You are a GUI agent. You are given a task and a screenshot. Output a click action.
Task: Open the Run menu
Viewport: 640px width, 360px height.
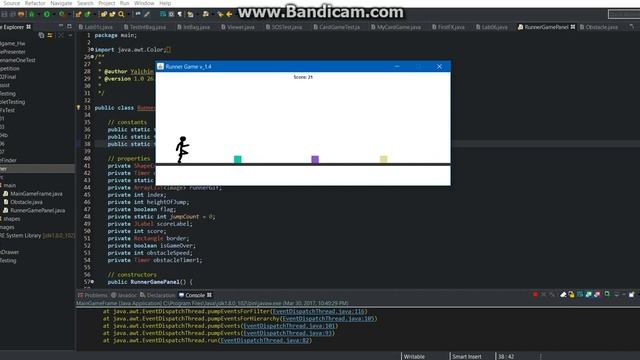[x=124, y=3]
